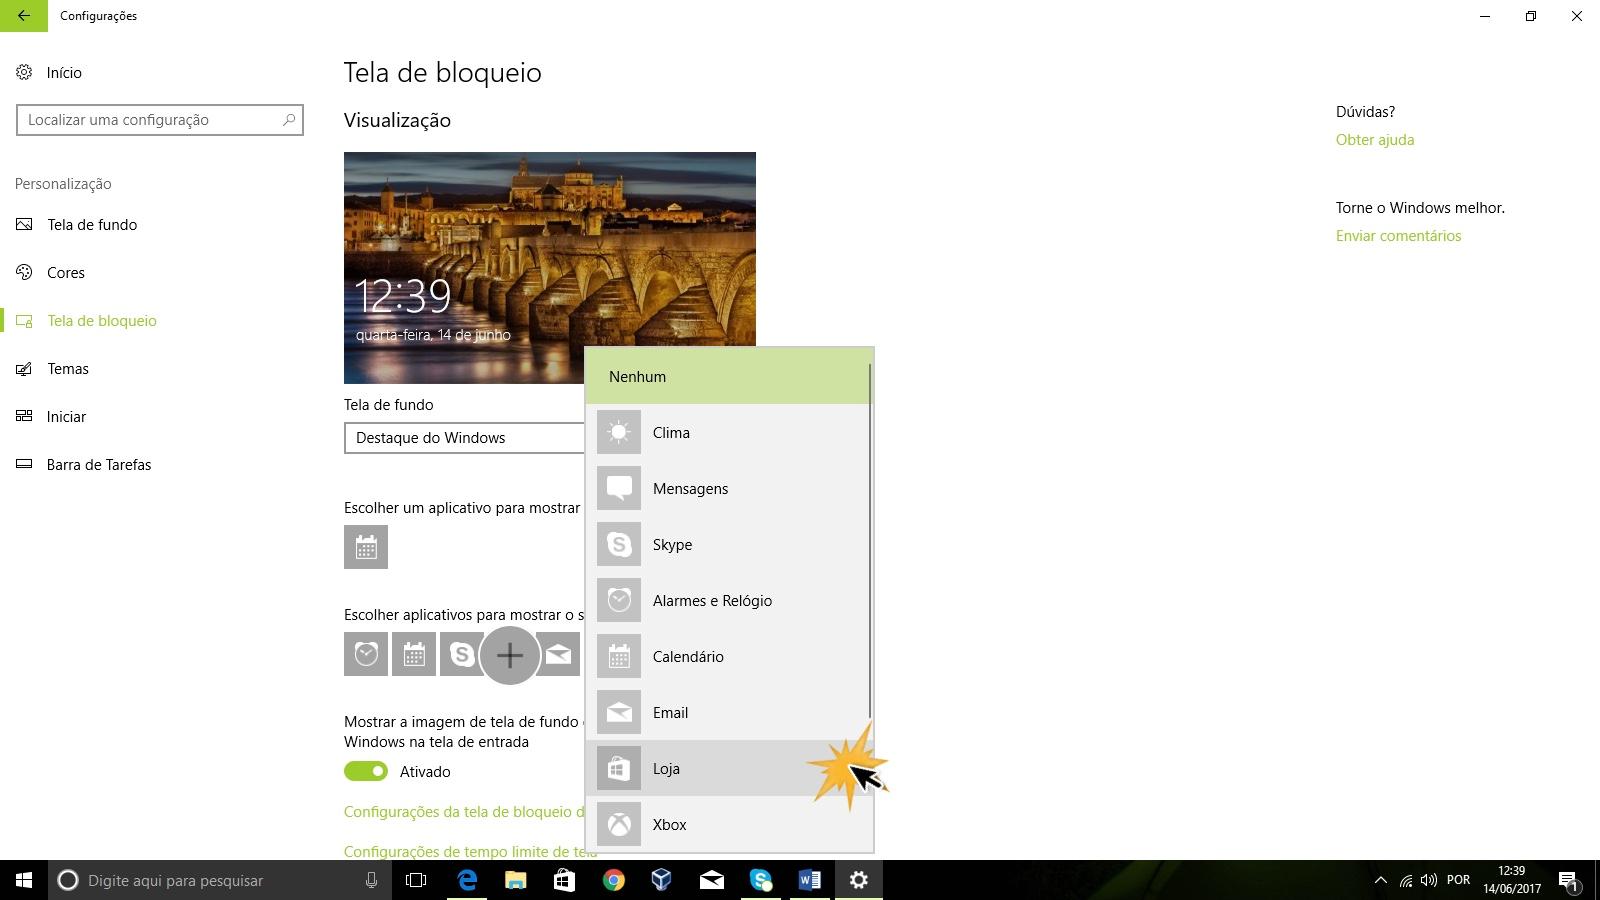
Task: Click the Enviar comentários link
Action: pos(1398,236)
